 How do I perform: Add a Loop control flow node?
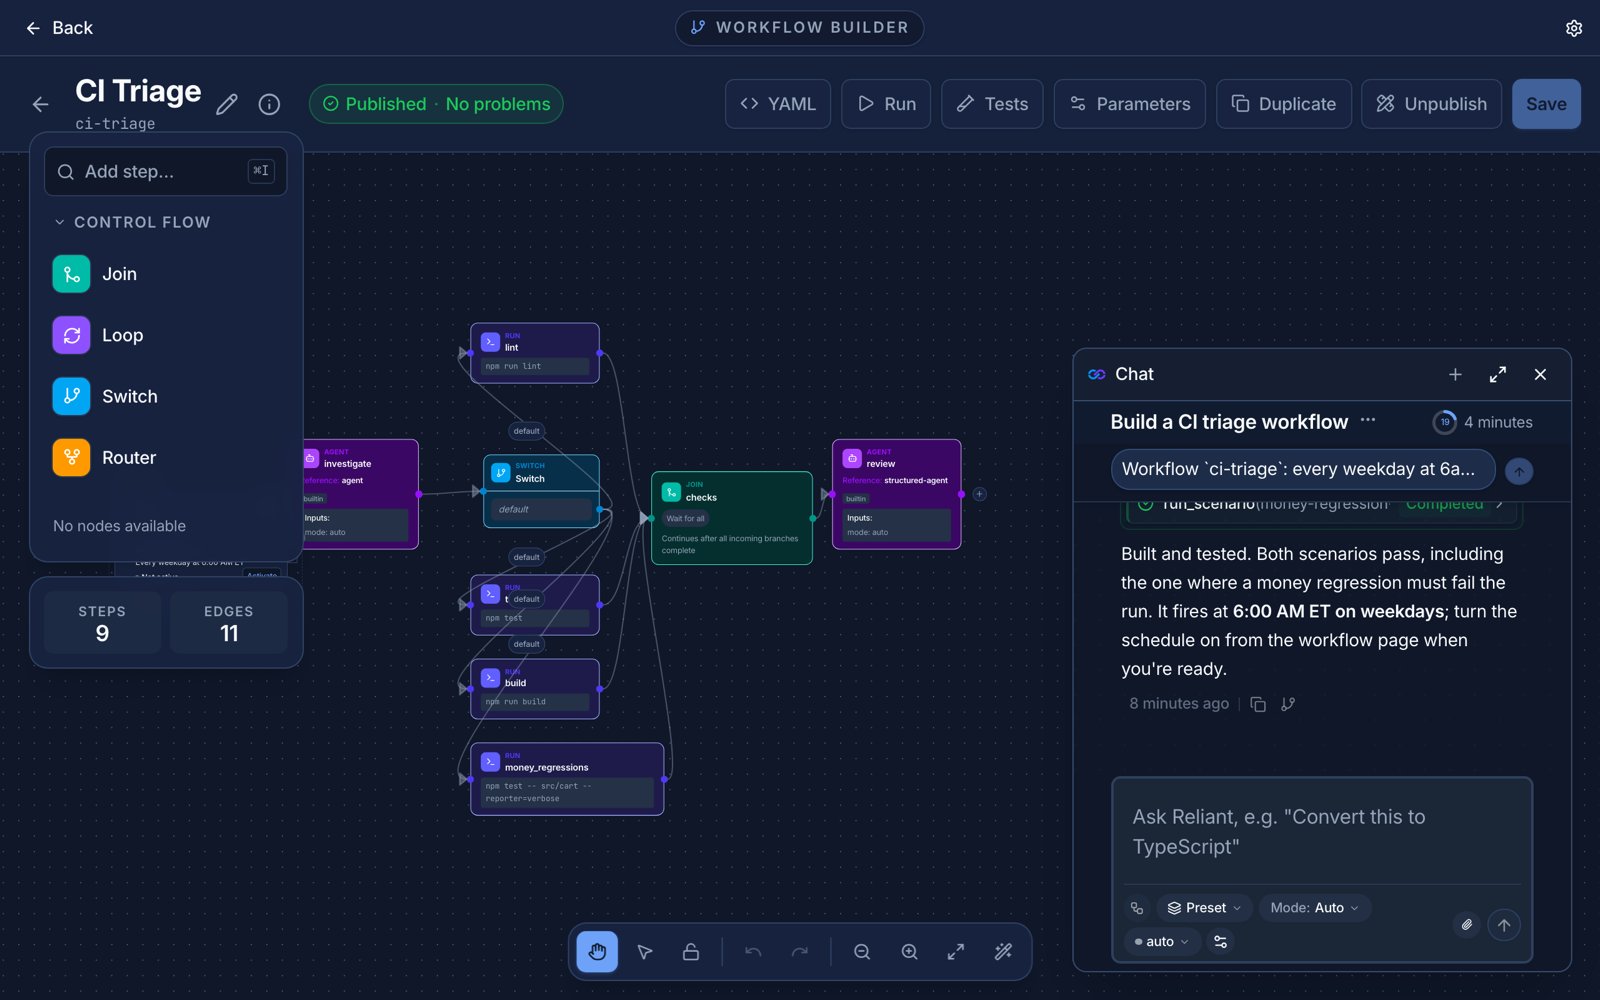point(166,335)
